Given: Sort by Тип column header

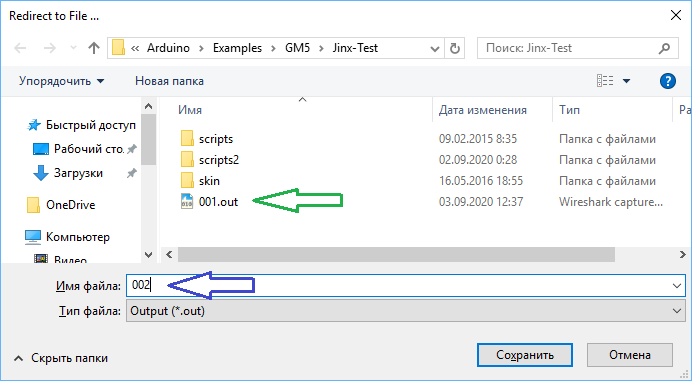Looking at the screenshot, I should 569,110.
